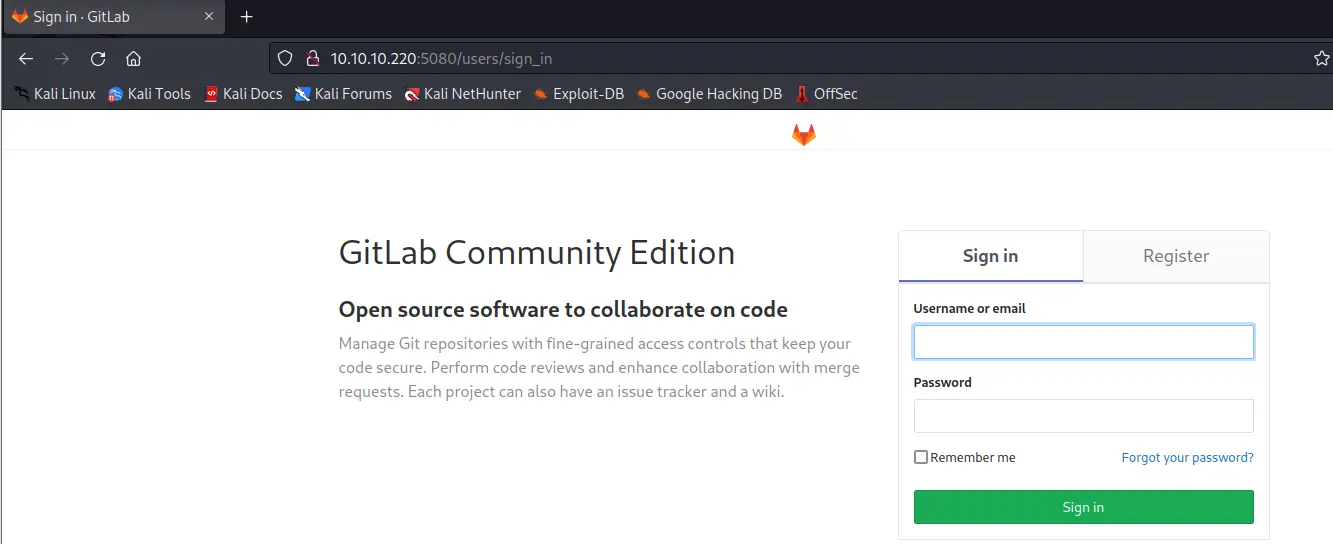The image size is (1333, 544).
Task: Open the Google Hacking DB bookmark
Action: [709, 93]
